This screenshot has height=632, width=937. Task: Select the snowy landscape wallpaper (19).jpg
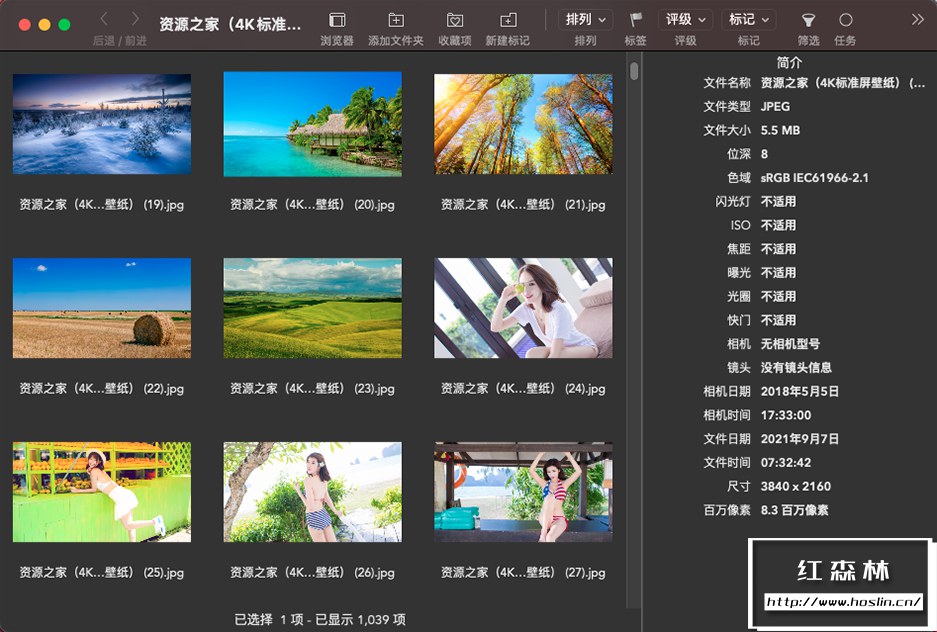(101, 122)
